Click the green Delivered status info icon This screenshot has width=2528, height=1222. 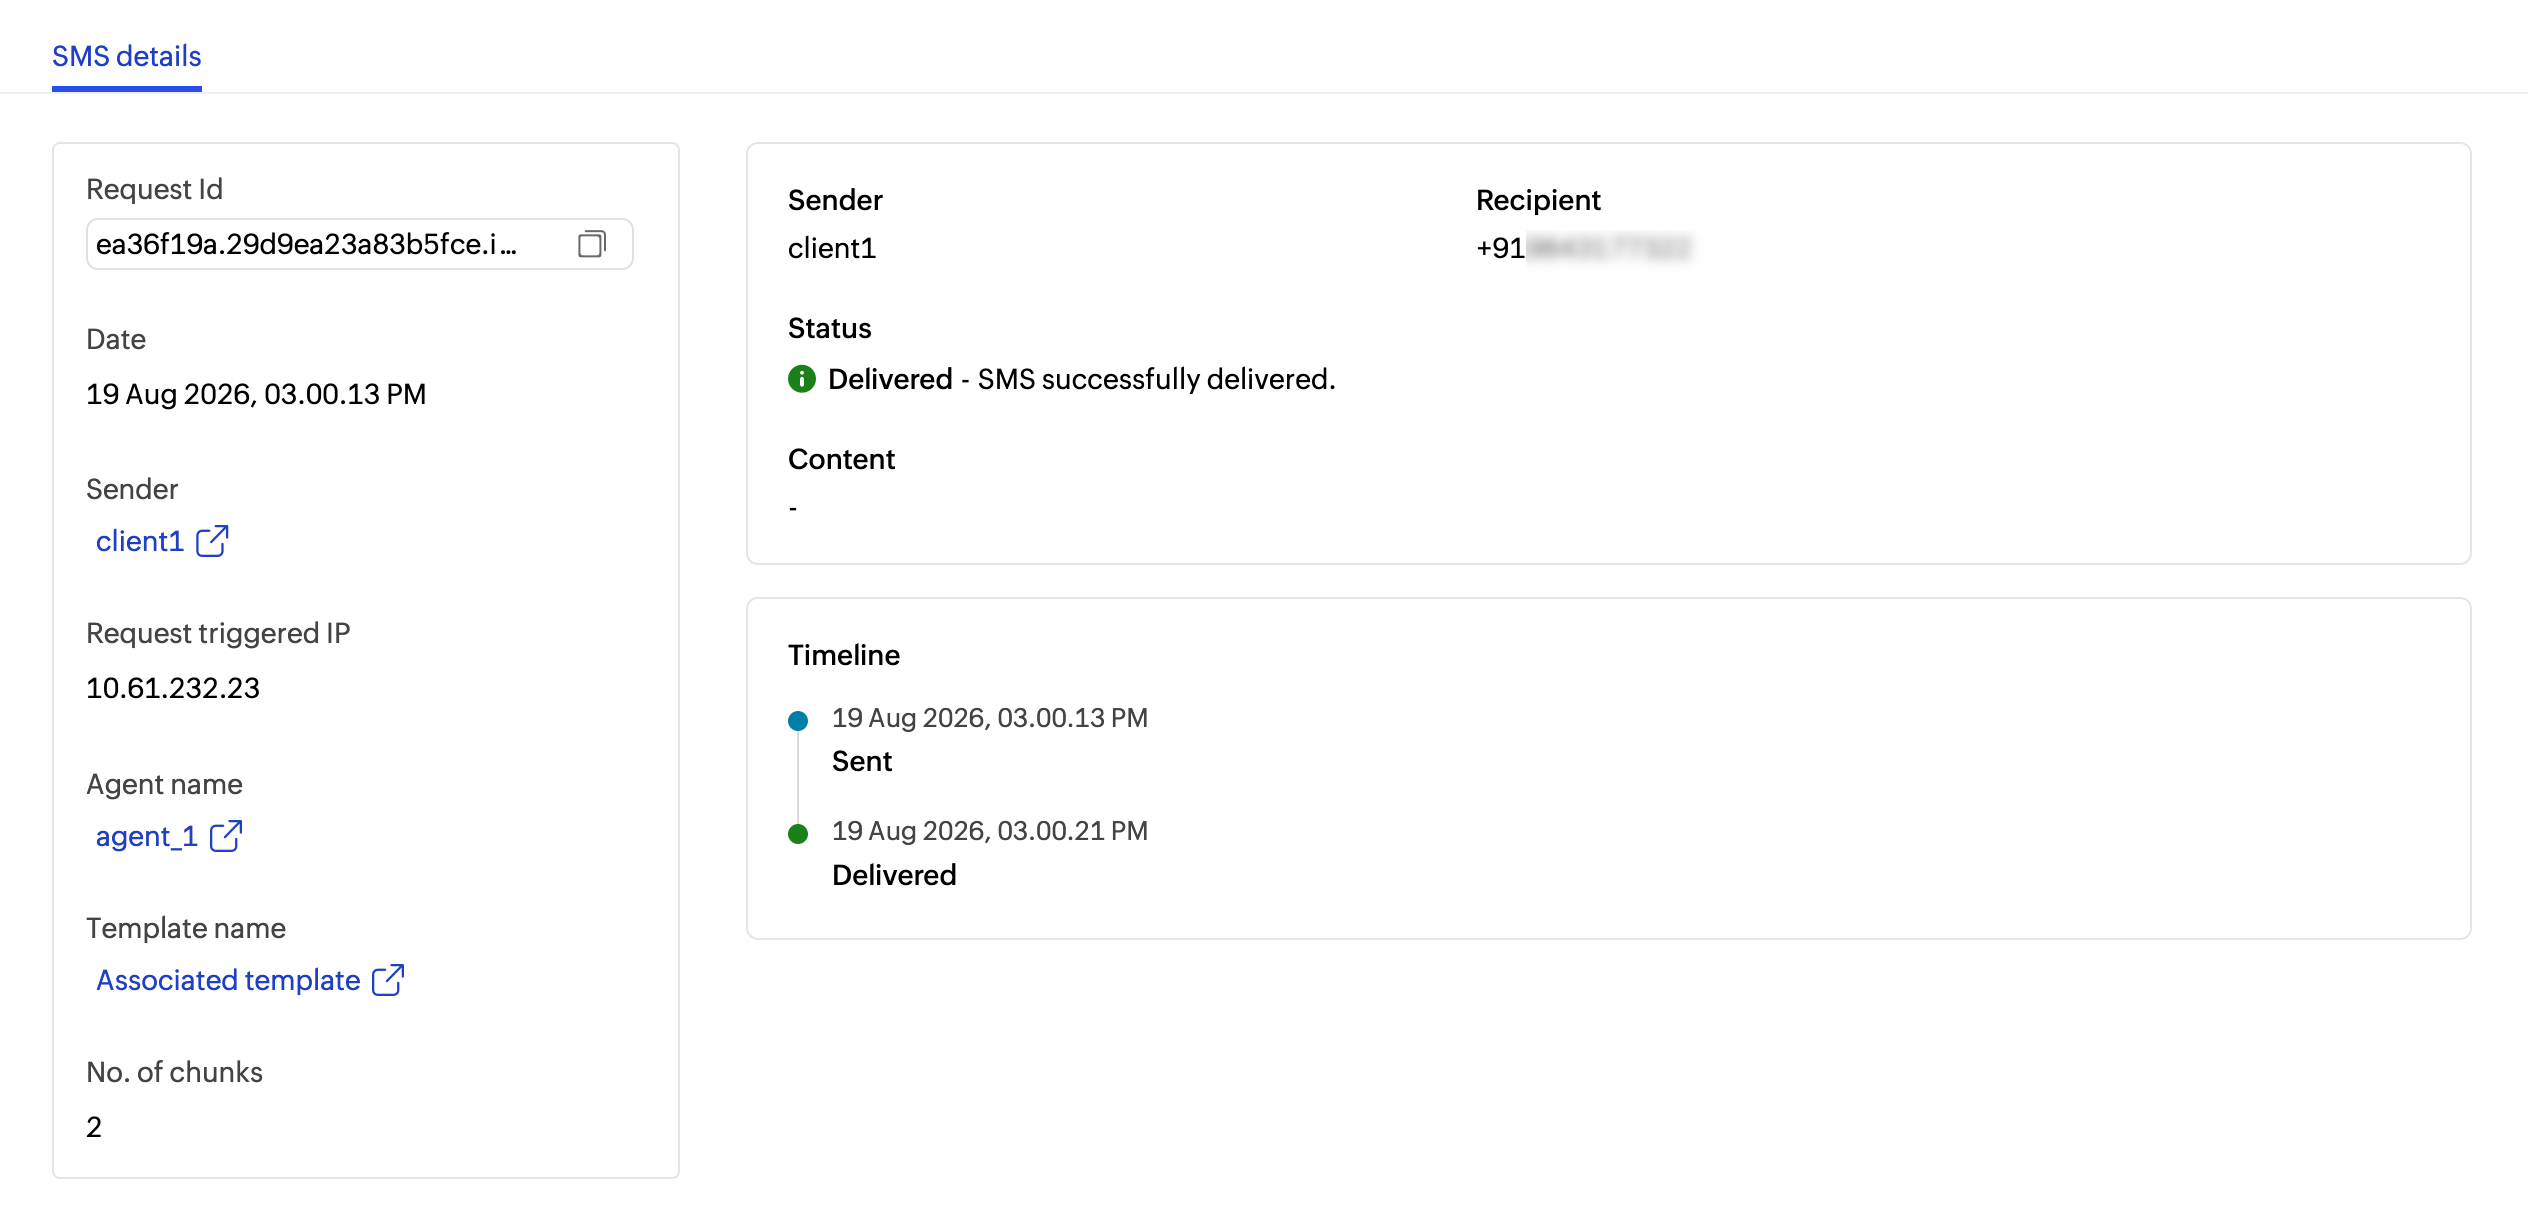pos(802,379)
